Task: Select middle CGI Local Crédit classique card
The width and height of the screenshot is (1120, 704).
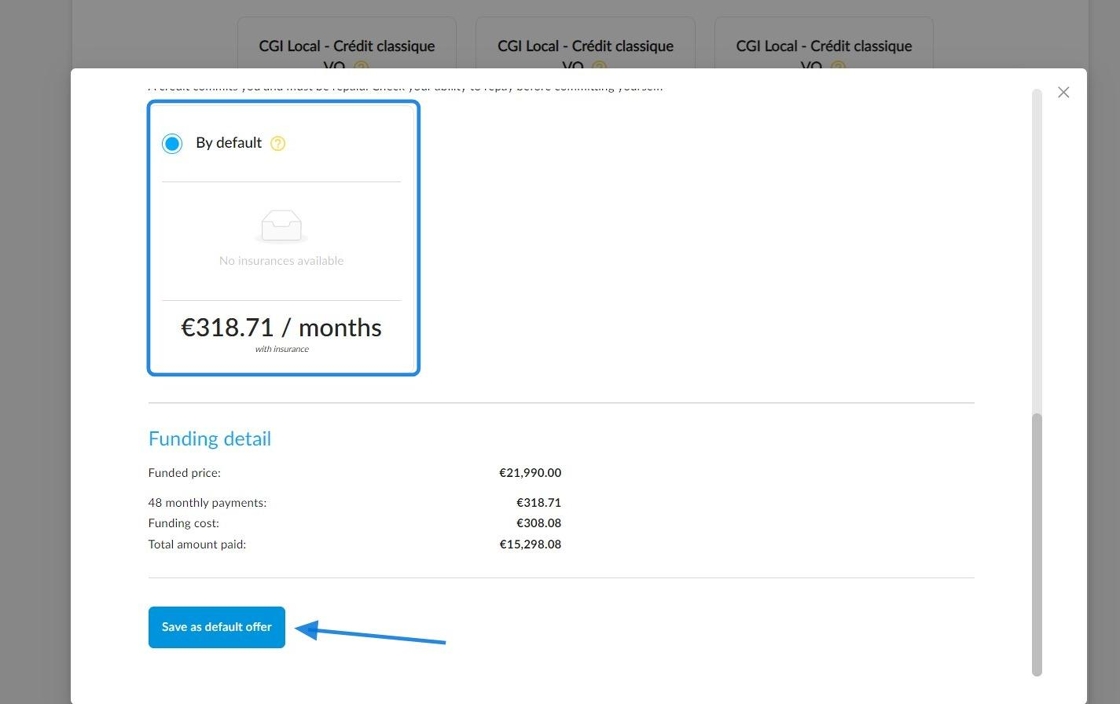Action: click(x=585, y=44)
